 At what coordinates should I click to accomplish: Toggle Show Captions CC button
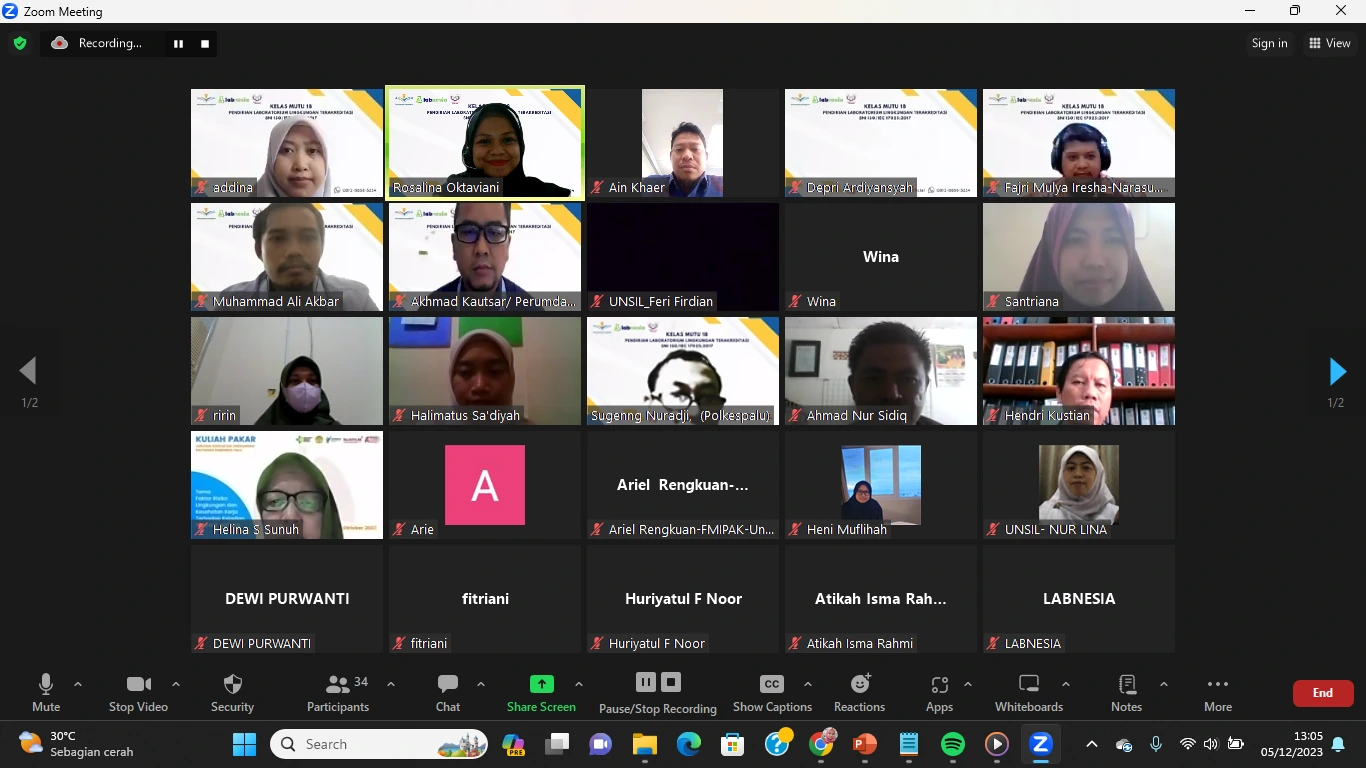tap(772, 685)
